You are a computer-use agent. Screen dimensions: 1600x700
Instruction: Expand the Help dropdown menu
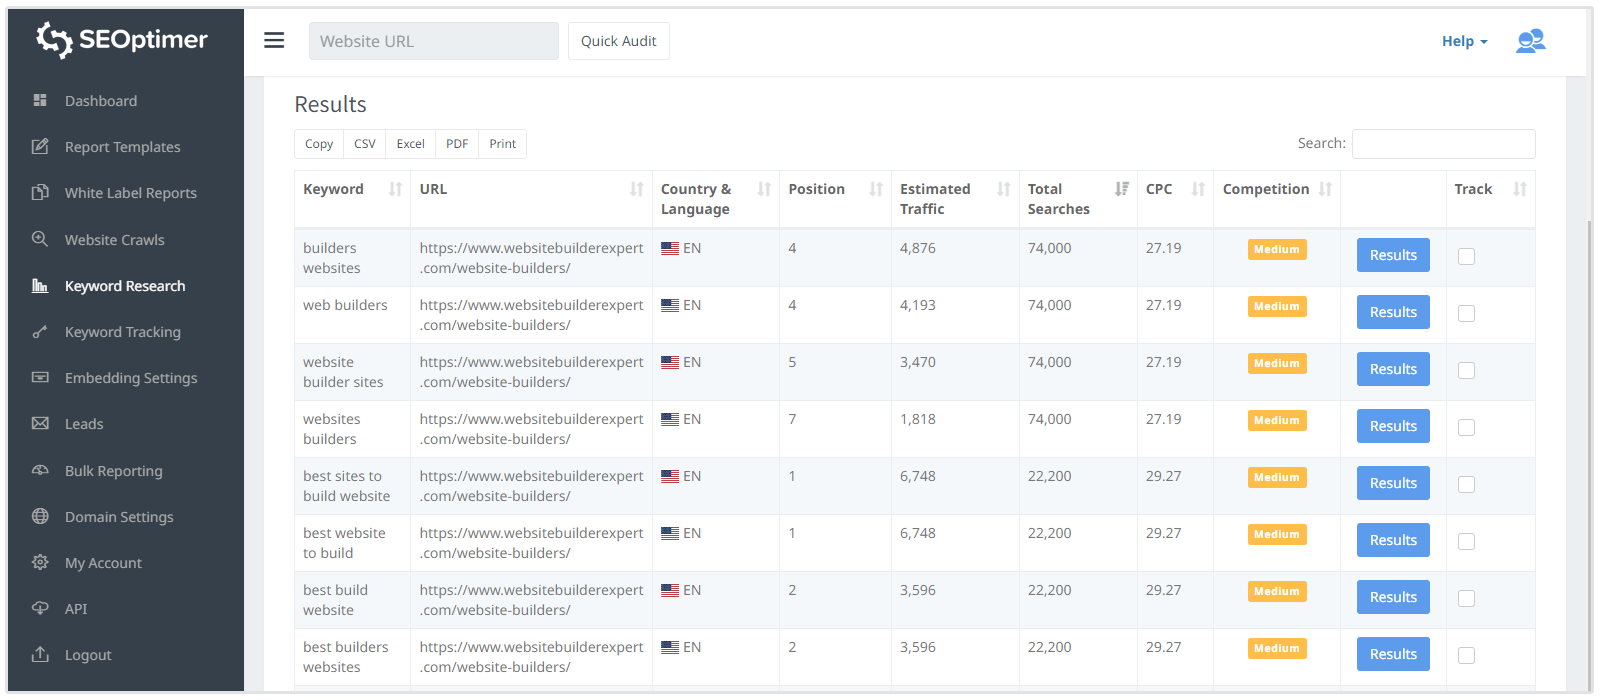coord(1464,41)
